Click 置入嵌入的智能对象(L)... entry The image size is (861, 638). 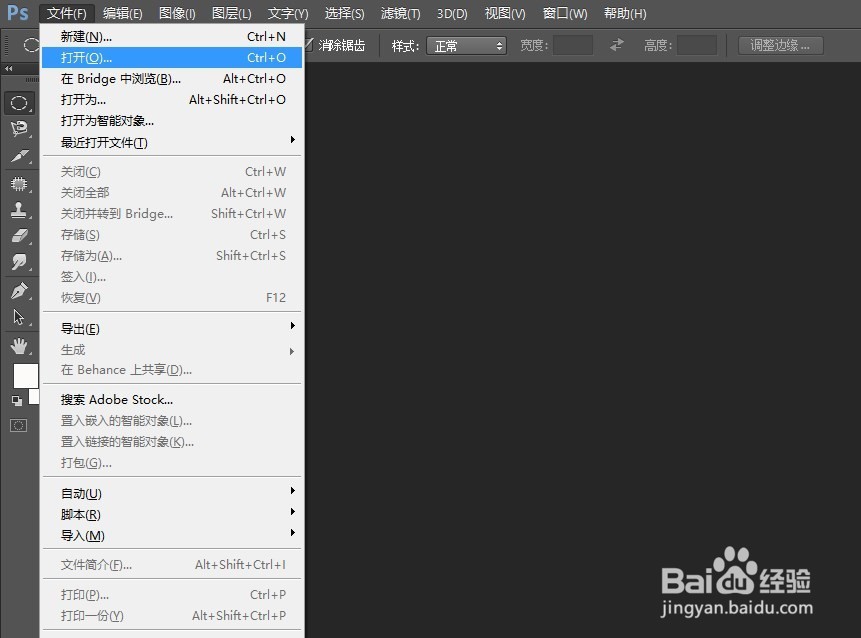click(x=172, y=421)
